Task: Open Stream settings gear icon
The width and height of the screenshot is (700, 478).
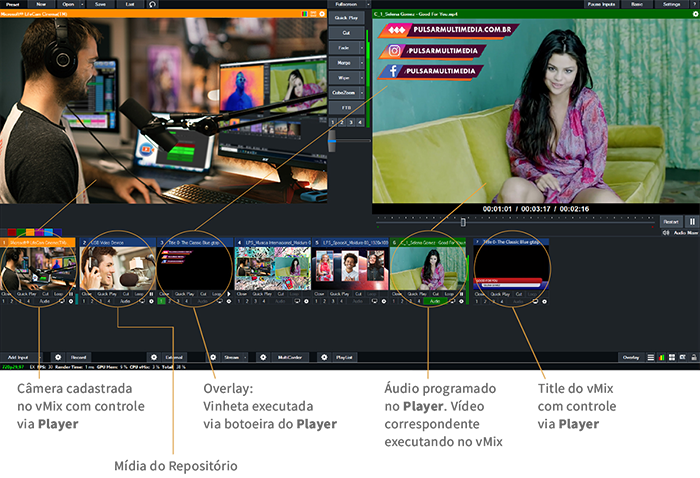Action: (213, 357)
